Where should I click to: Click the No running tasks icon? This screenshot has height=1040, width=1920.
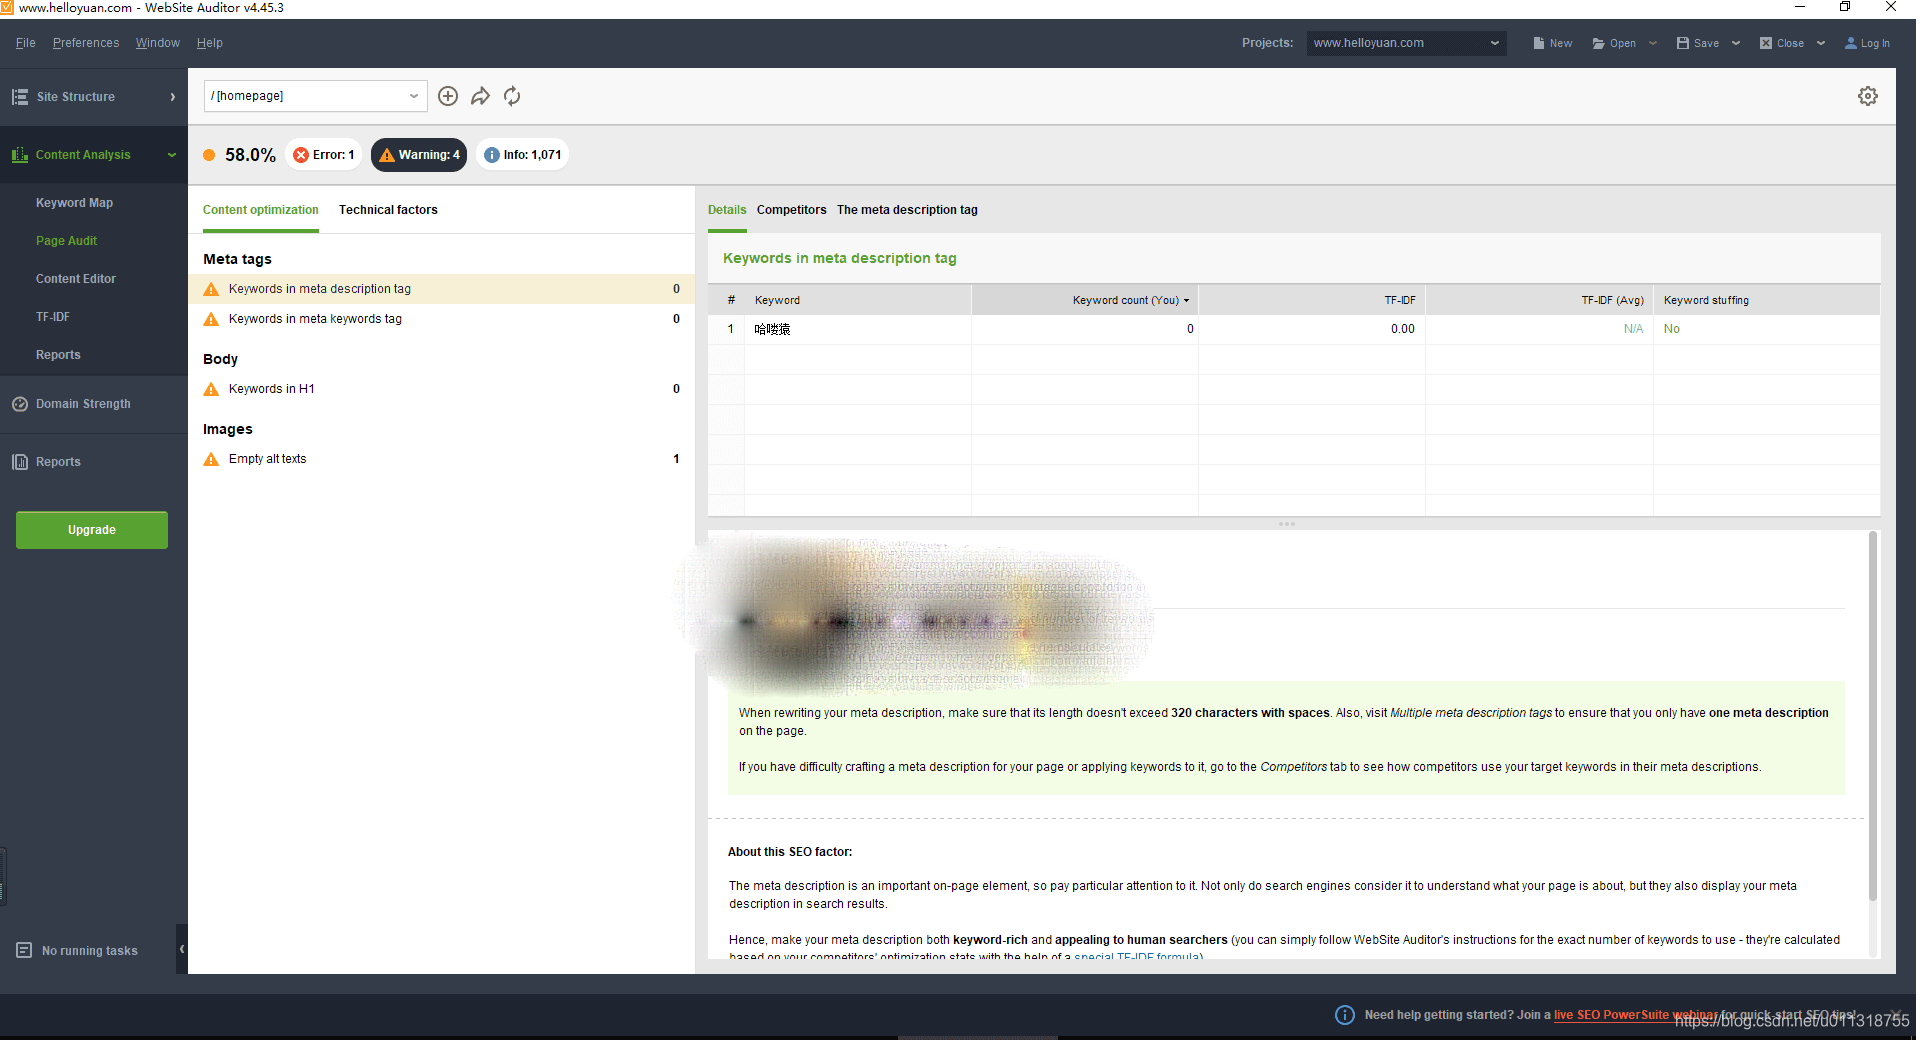pyautogui.click(x=24, y=950)
